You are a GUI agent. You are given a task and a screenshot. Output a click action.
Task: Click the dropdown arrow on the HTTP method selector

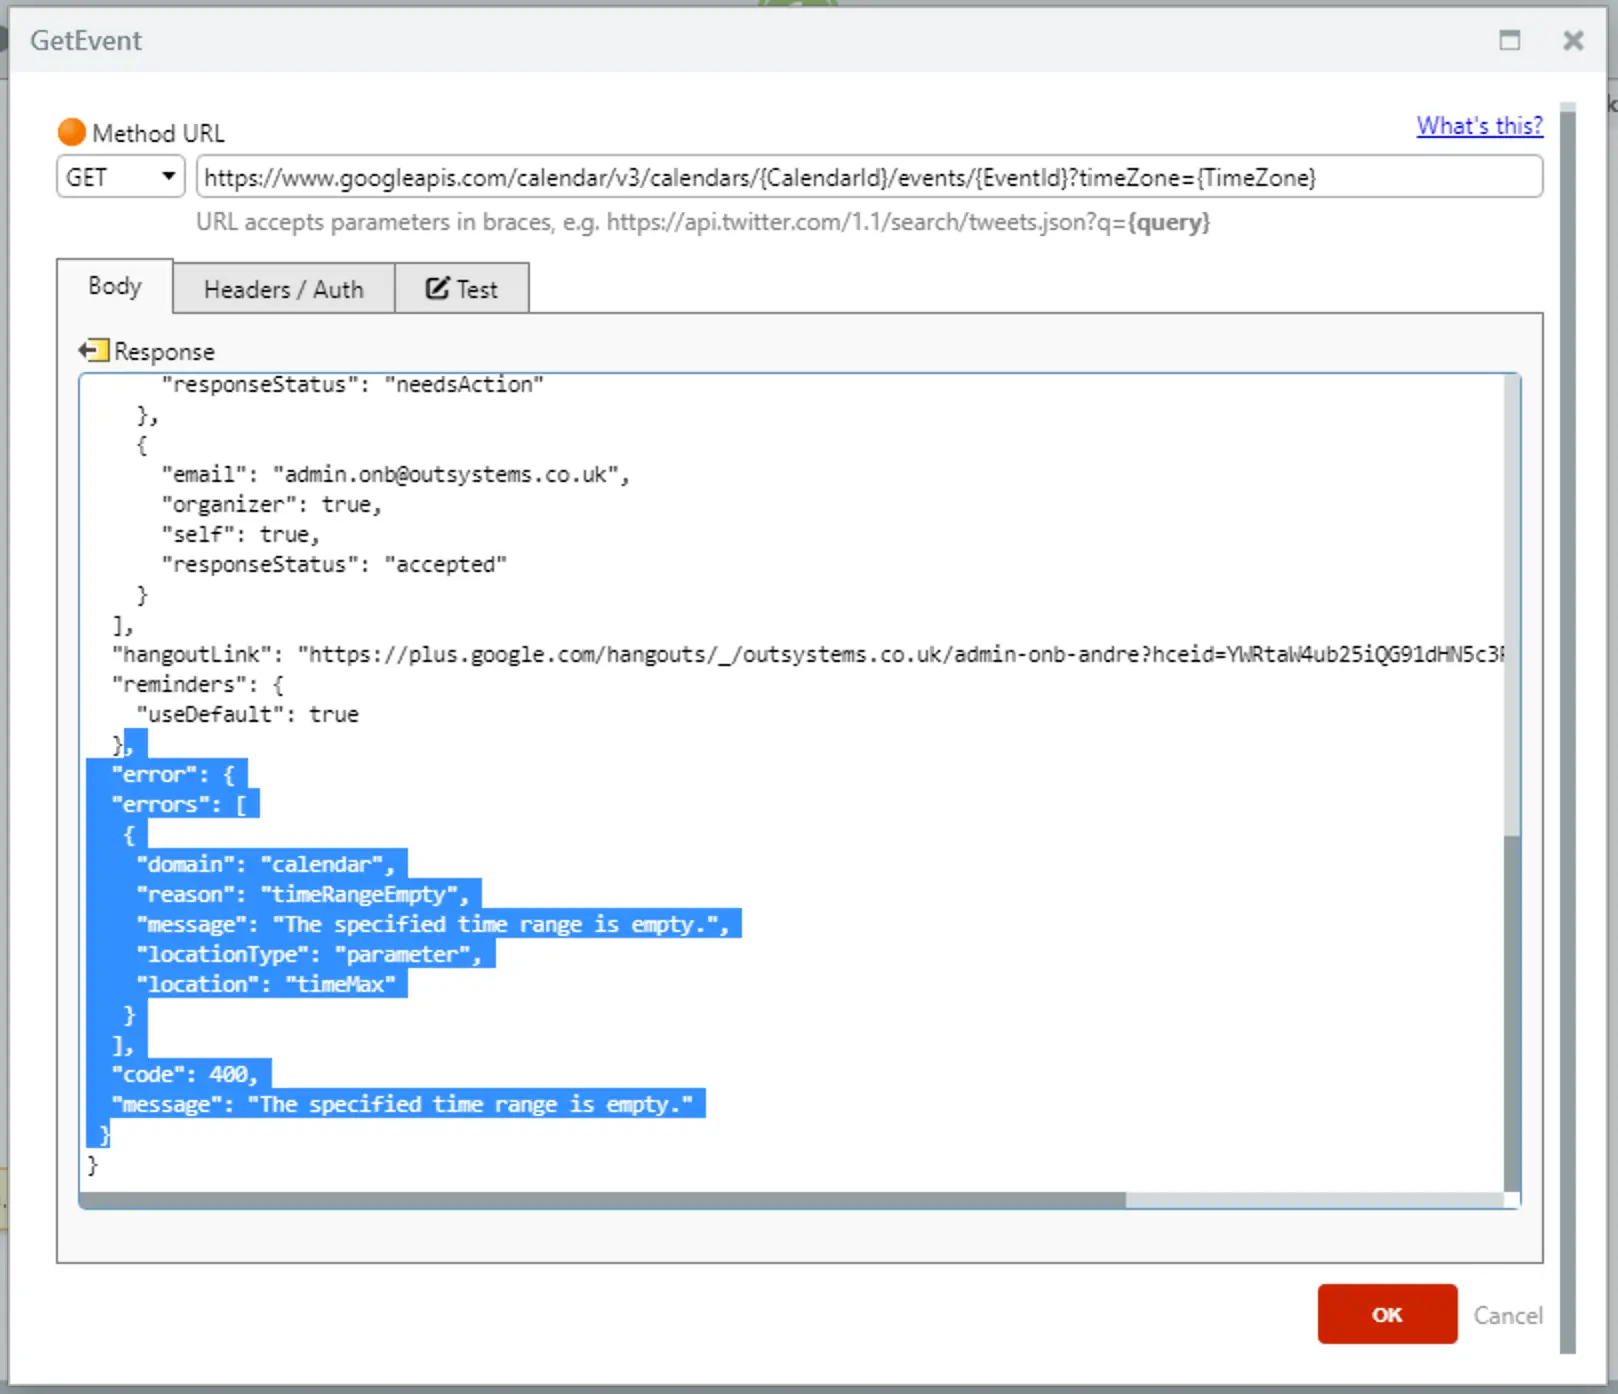(168, 176)
